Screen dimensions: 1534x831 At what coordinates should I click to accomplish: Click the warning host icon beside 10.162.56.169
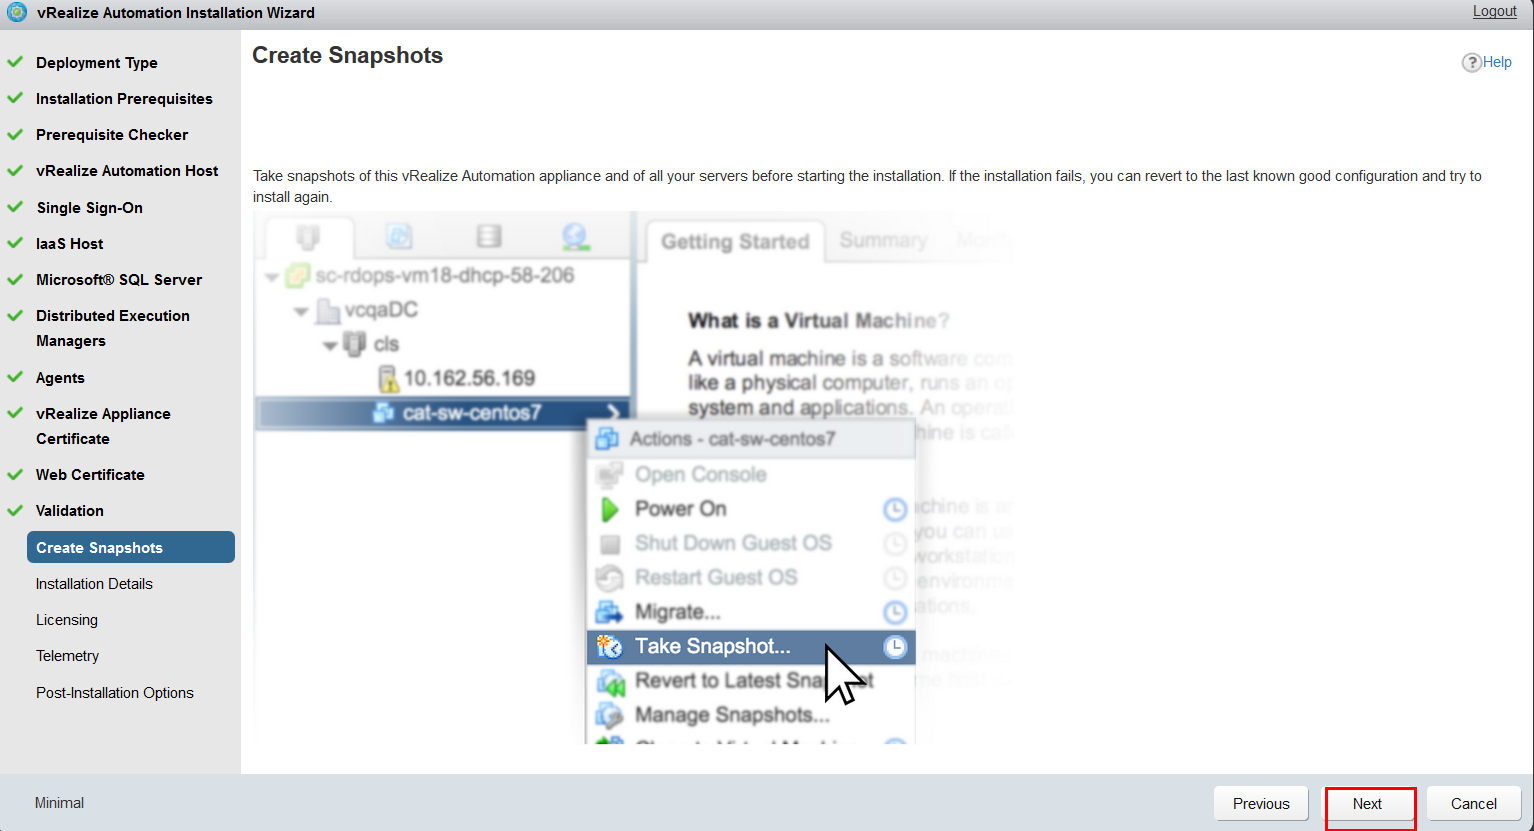[x=388, y=378]
